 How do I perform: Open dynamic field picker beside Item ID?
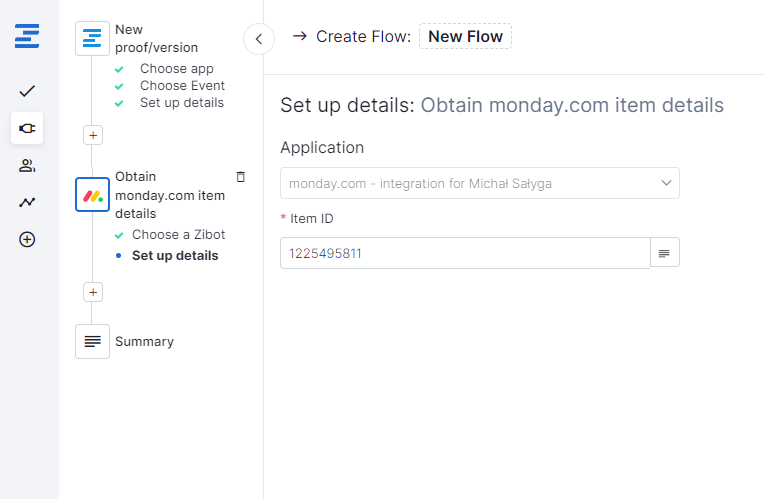pyautogui.click(x=664, y=253)
